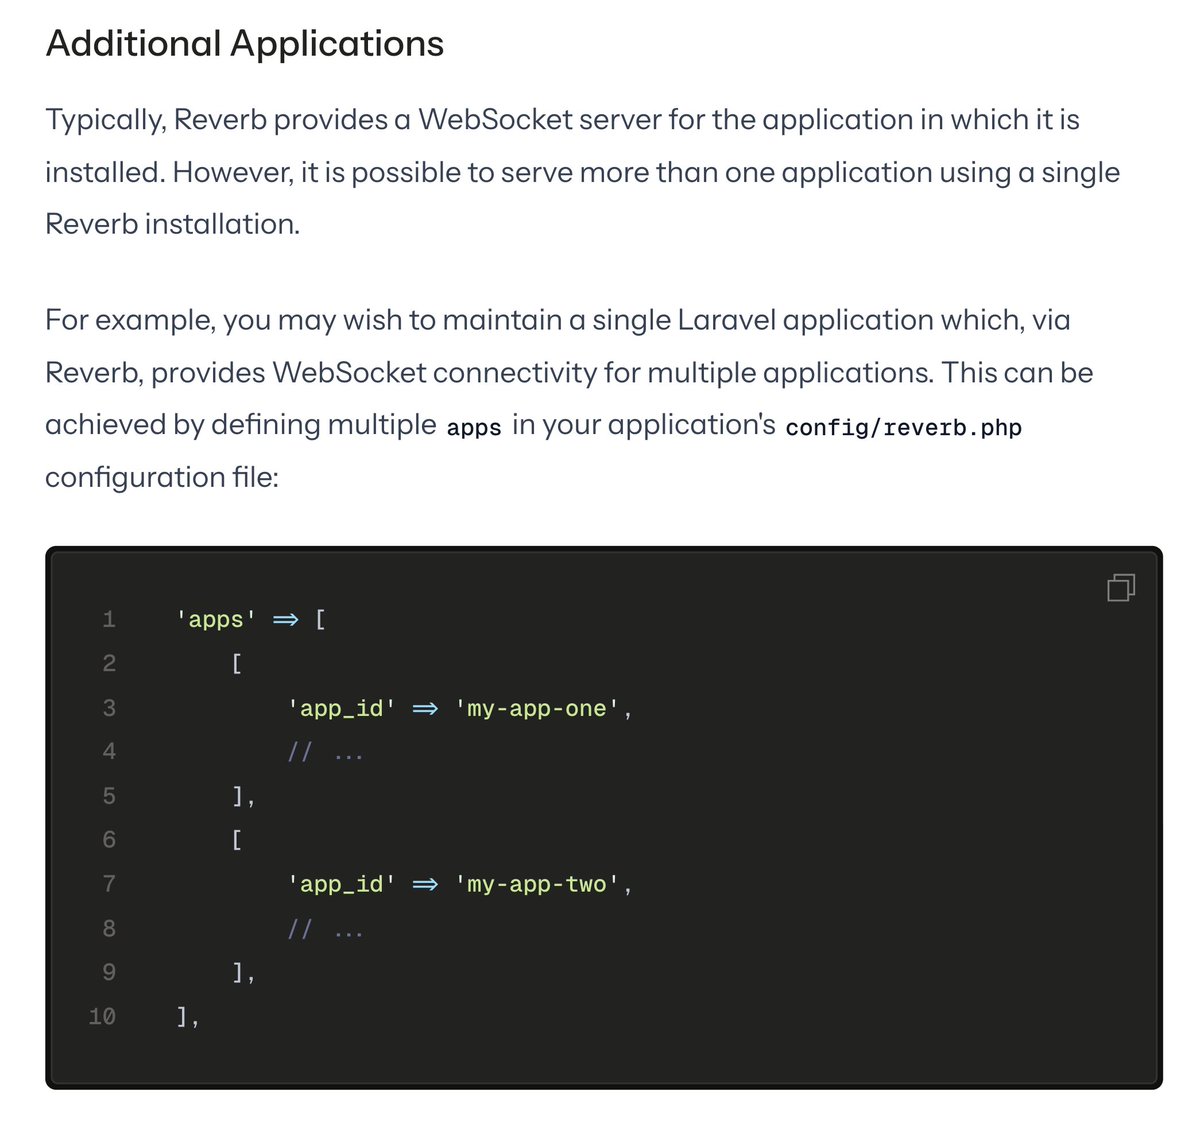Click the comment '// ...' on line 8

pyautogui.click(x=326, y=929)
